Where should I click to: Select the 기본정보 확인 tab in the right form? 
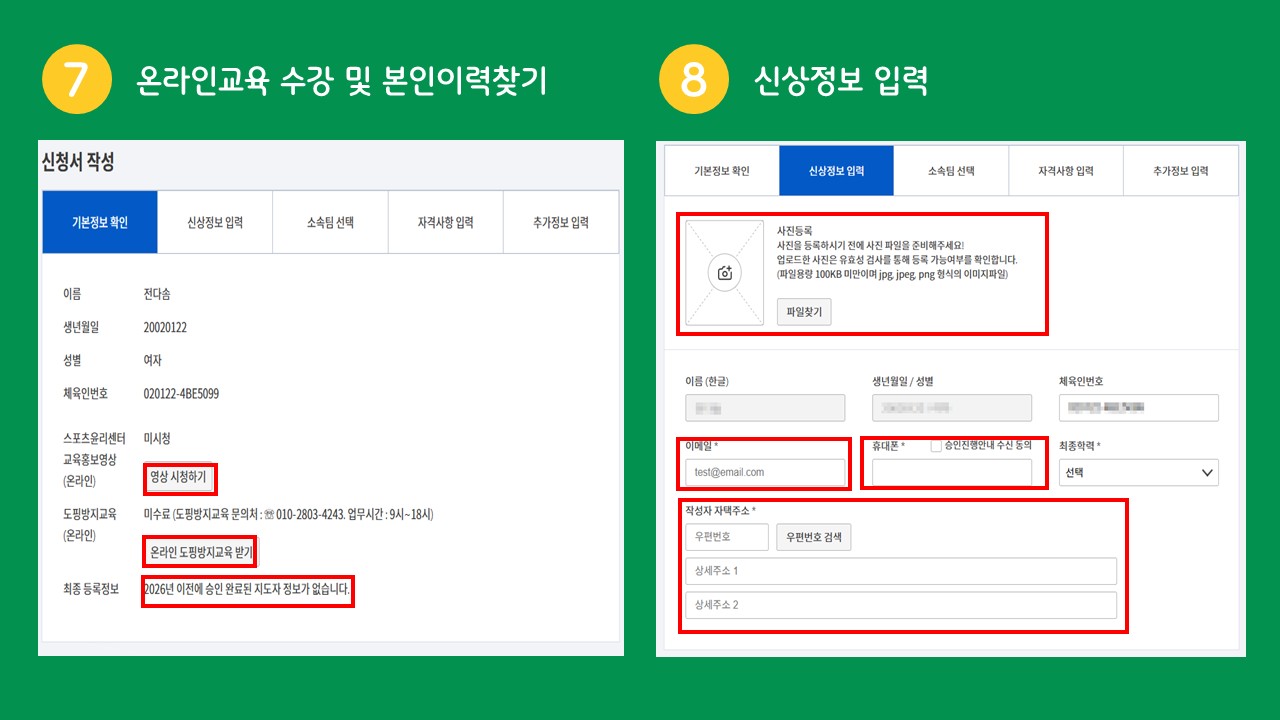(722, 171)
